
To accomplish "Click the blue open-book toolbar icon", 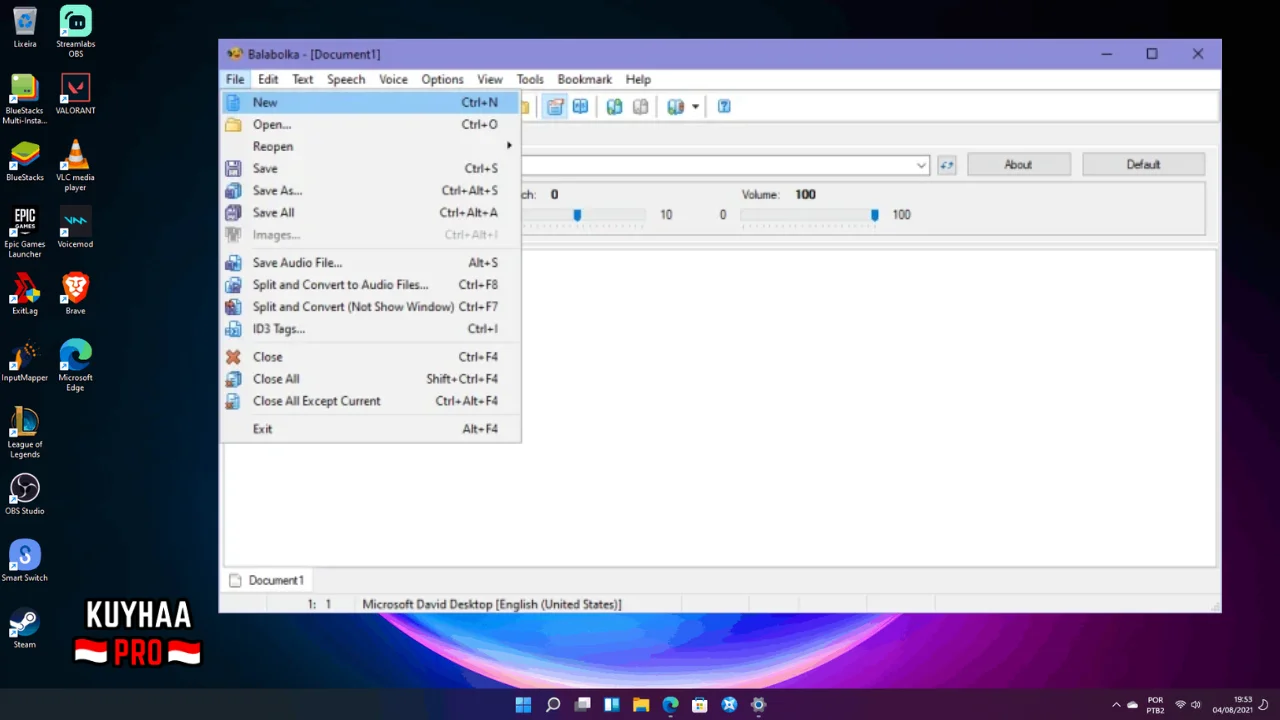I will point(580,106).
